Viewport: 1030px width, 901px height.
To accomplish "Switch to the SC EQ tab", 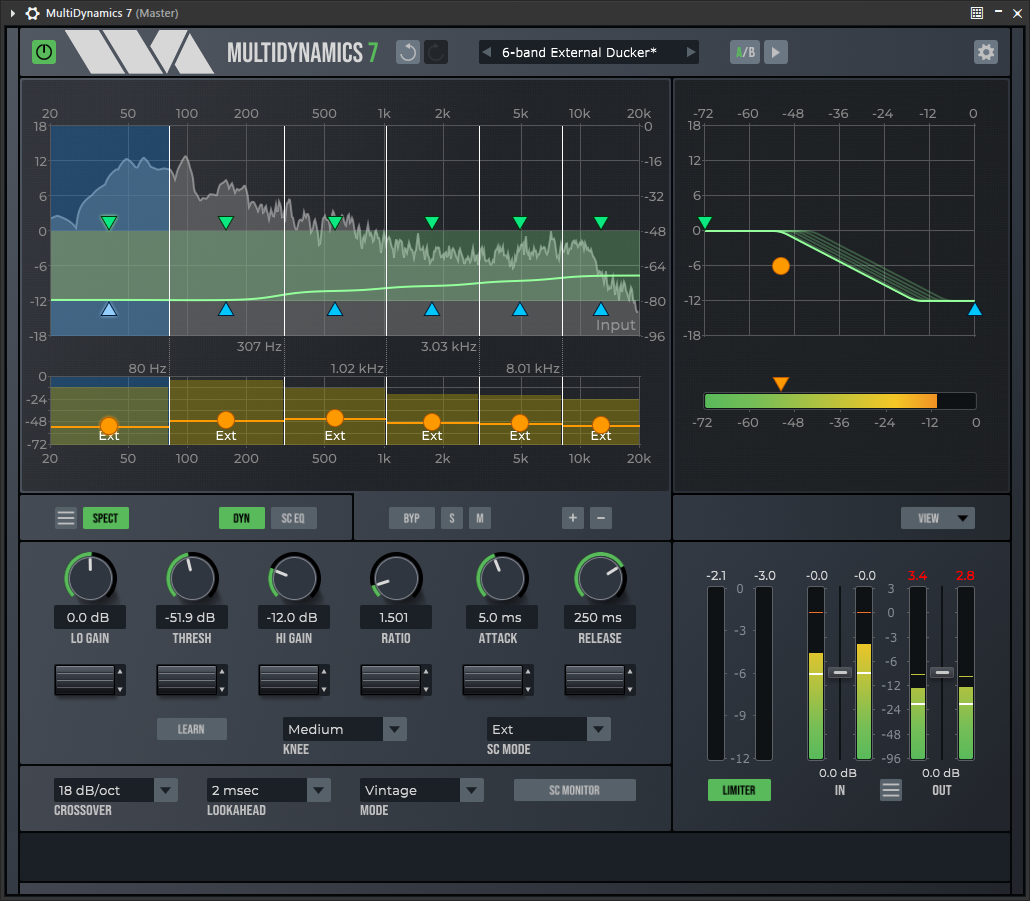I will tap(293, 518).
